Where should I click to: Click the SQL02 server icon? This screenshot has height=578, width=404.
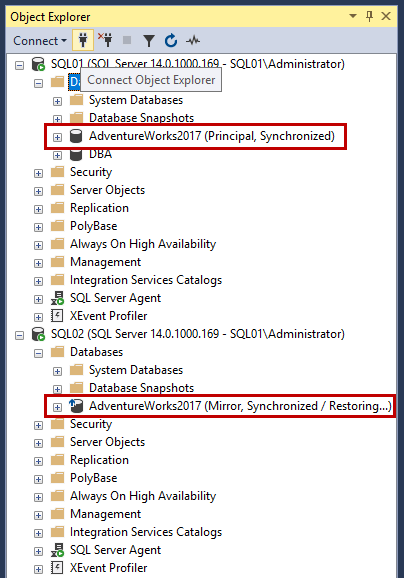(x=38, y=334)
